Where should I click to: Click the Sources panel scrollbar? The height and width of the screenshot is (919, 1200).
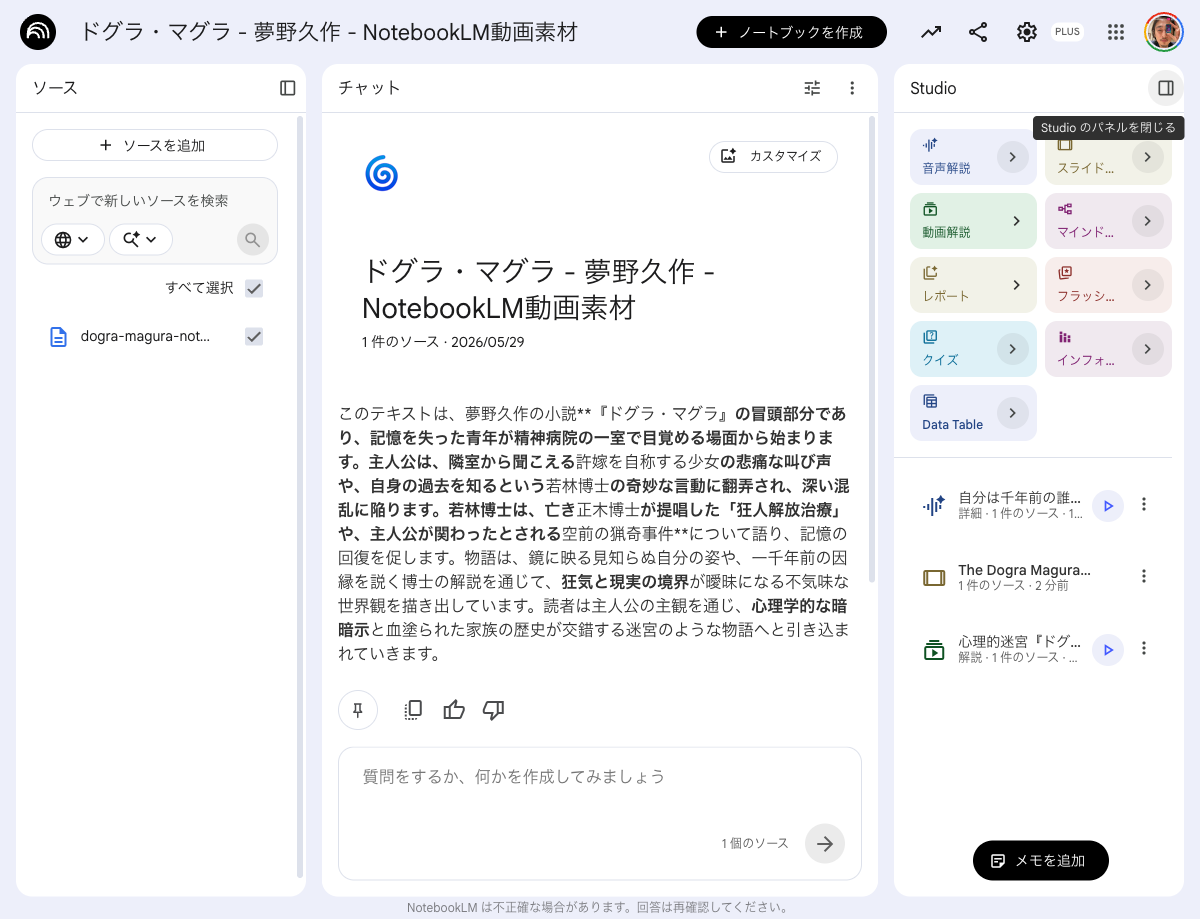point(300,497)
